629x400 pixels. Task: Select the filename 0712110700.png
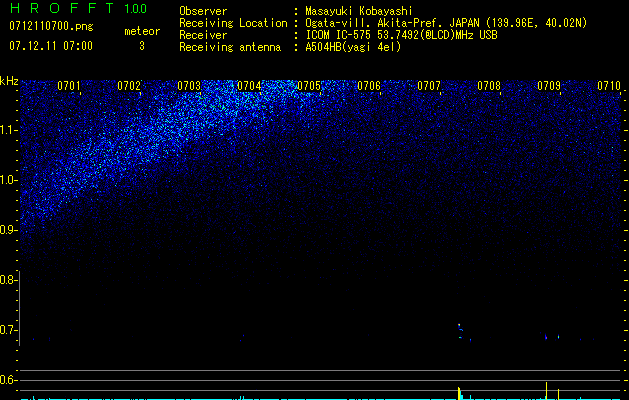click(51, 27)
